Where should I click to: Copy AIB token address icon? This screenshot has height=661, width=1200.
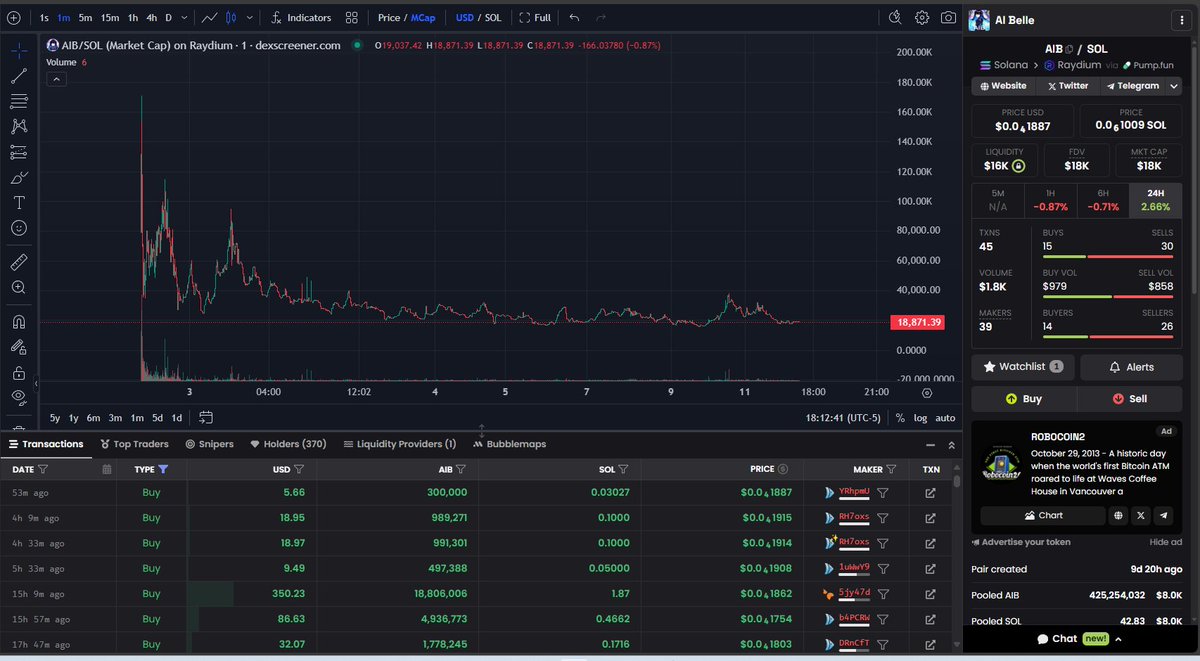click(1069, 49)
